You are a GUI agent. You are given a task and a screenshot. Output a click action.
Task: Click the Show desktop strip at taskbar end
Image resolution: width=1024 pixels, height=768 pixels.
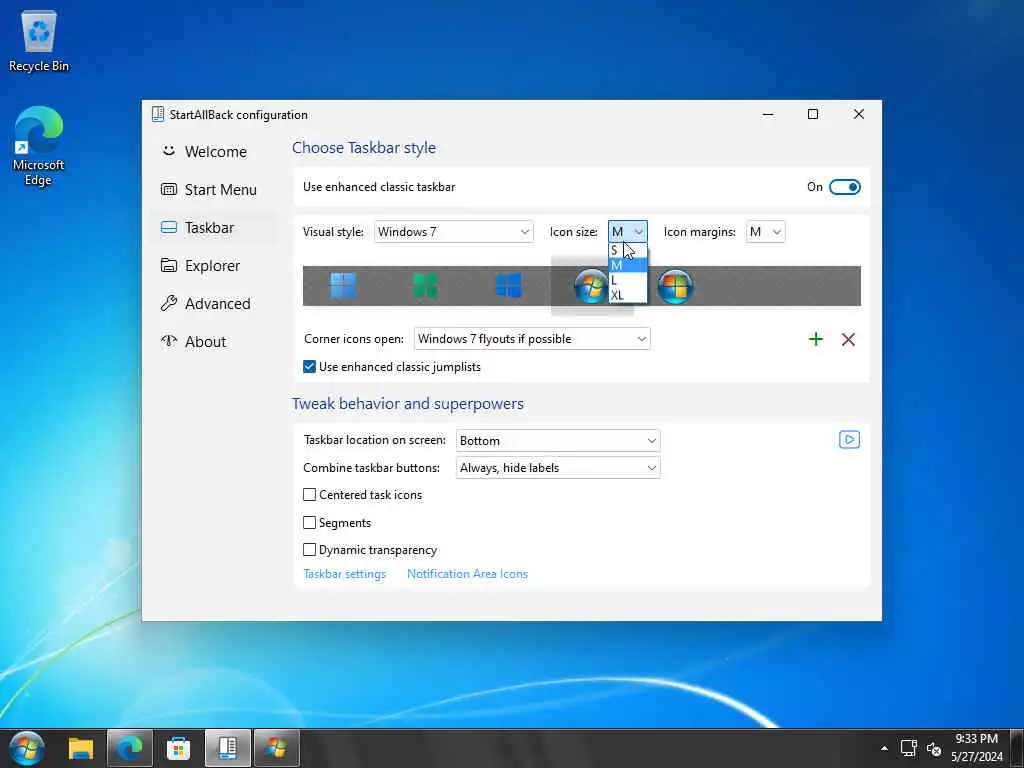[x=1017, y=748]
